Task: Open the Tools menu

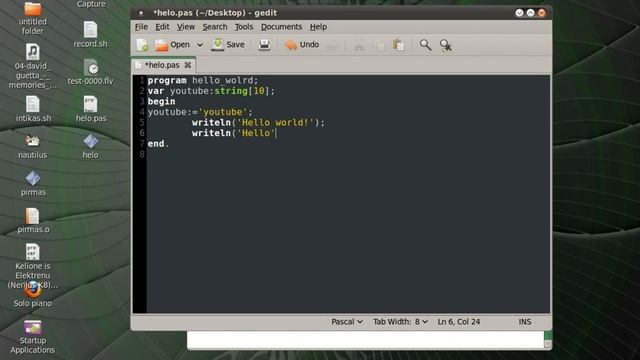Action: [244, 27]
